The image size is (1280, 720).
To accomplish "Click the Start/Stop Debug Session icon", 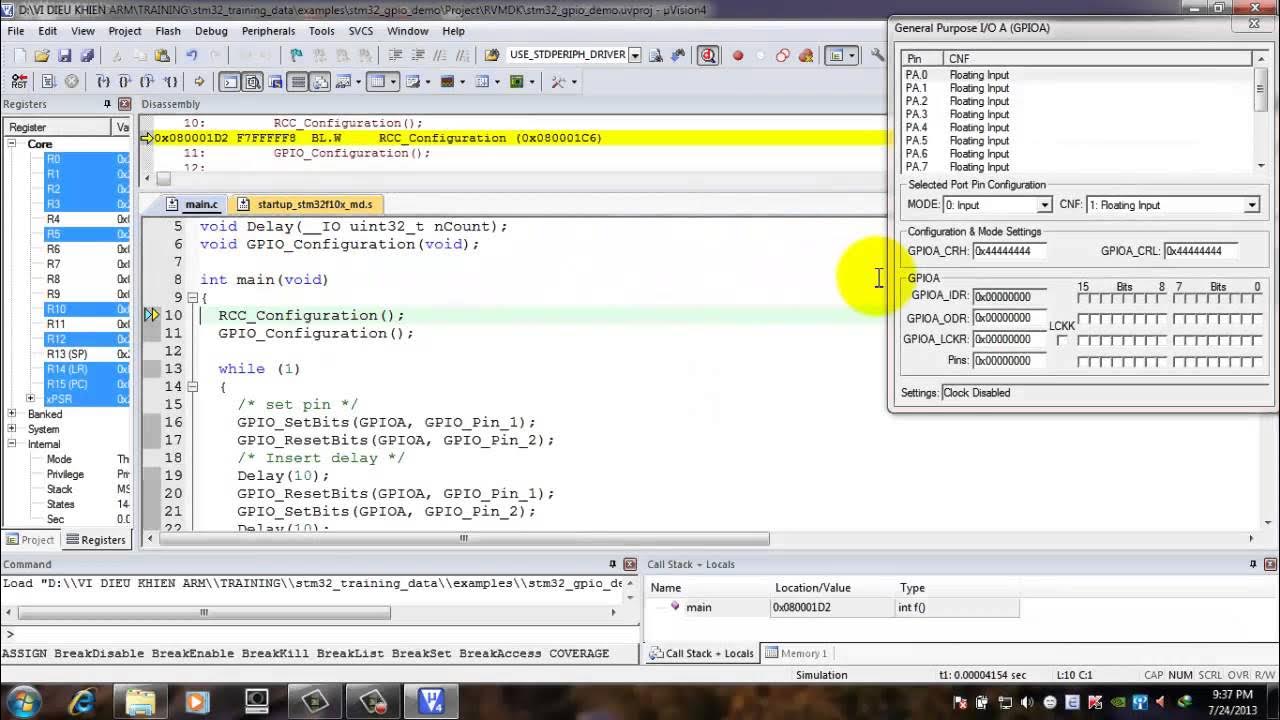I will click(708, 55).
